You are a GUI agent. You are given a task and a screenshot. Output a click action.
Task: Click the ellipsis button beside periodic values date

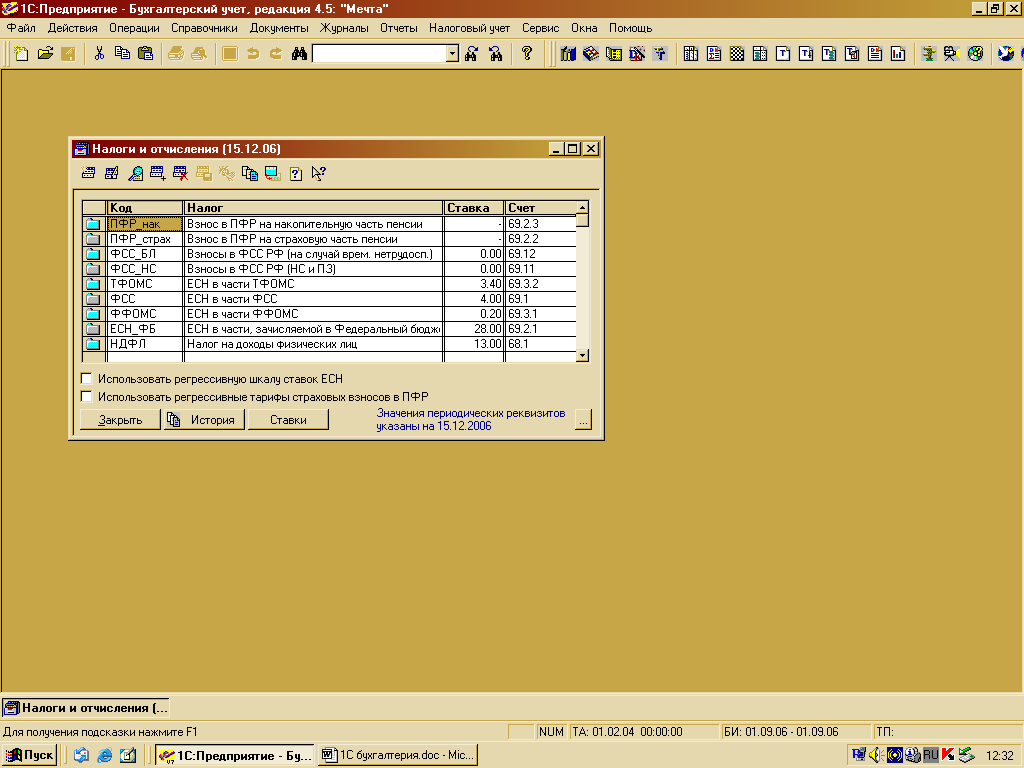584,420
